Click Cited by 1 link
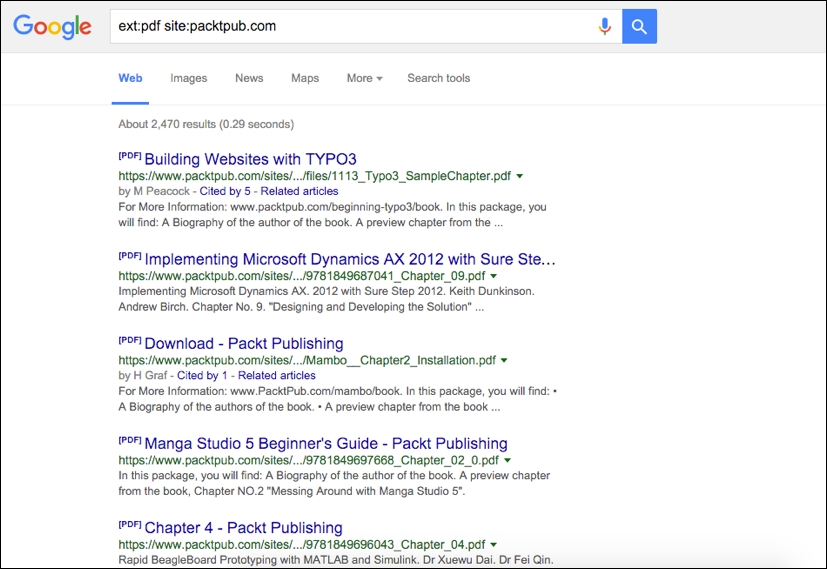Image resolution: width=827 pixels, height=569 pixels. [202, 375]
